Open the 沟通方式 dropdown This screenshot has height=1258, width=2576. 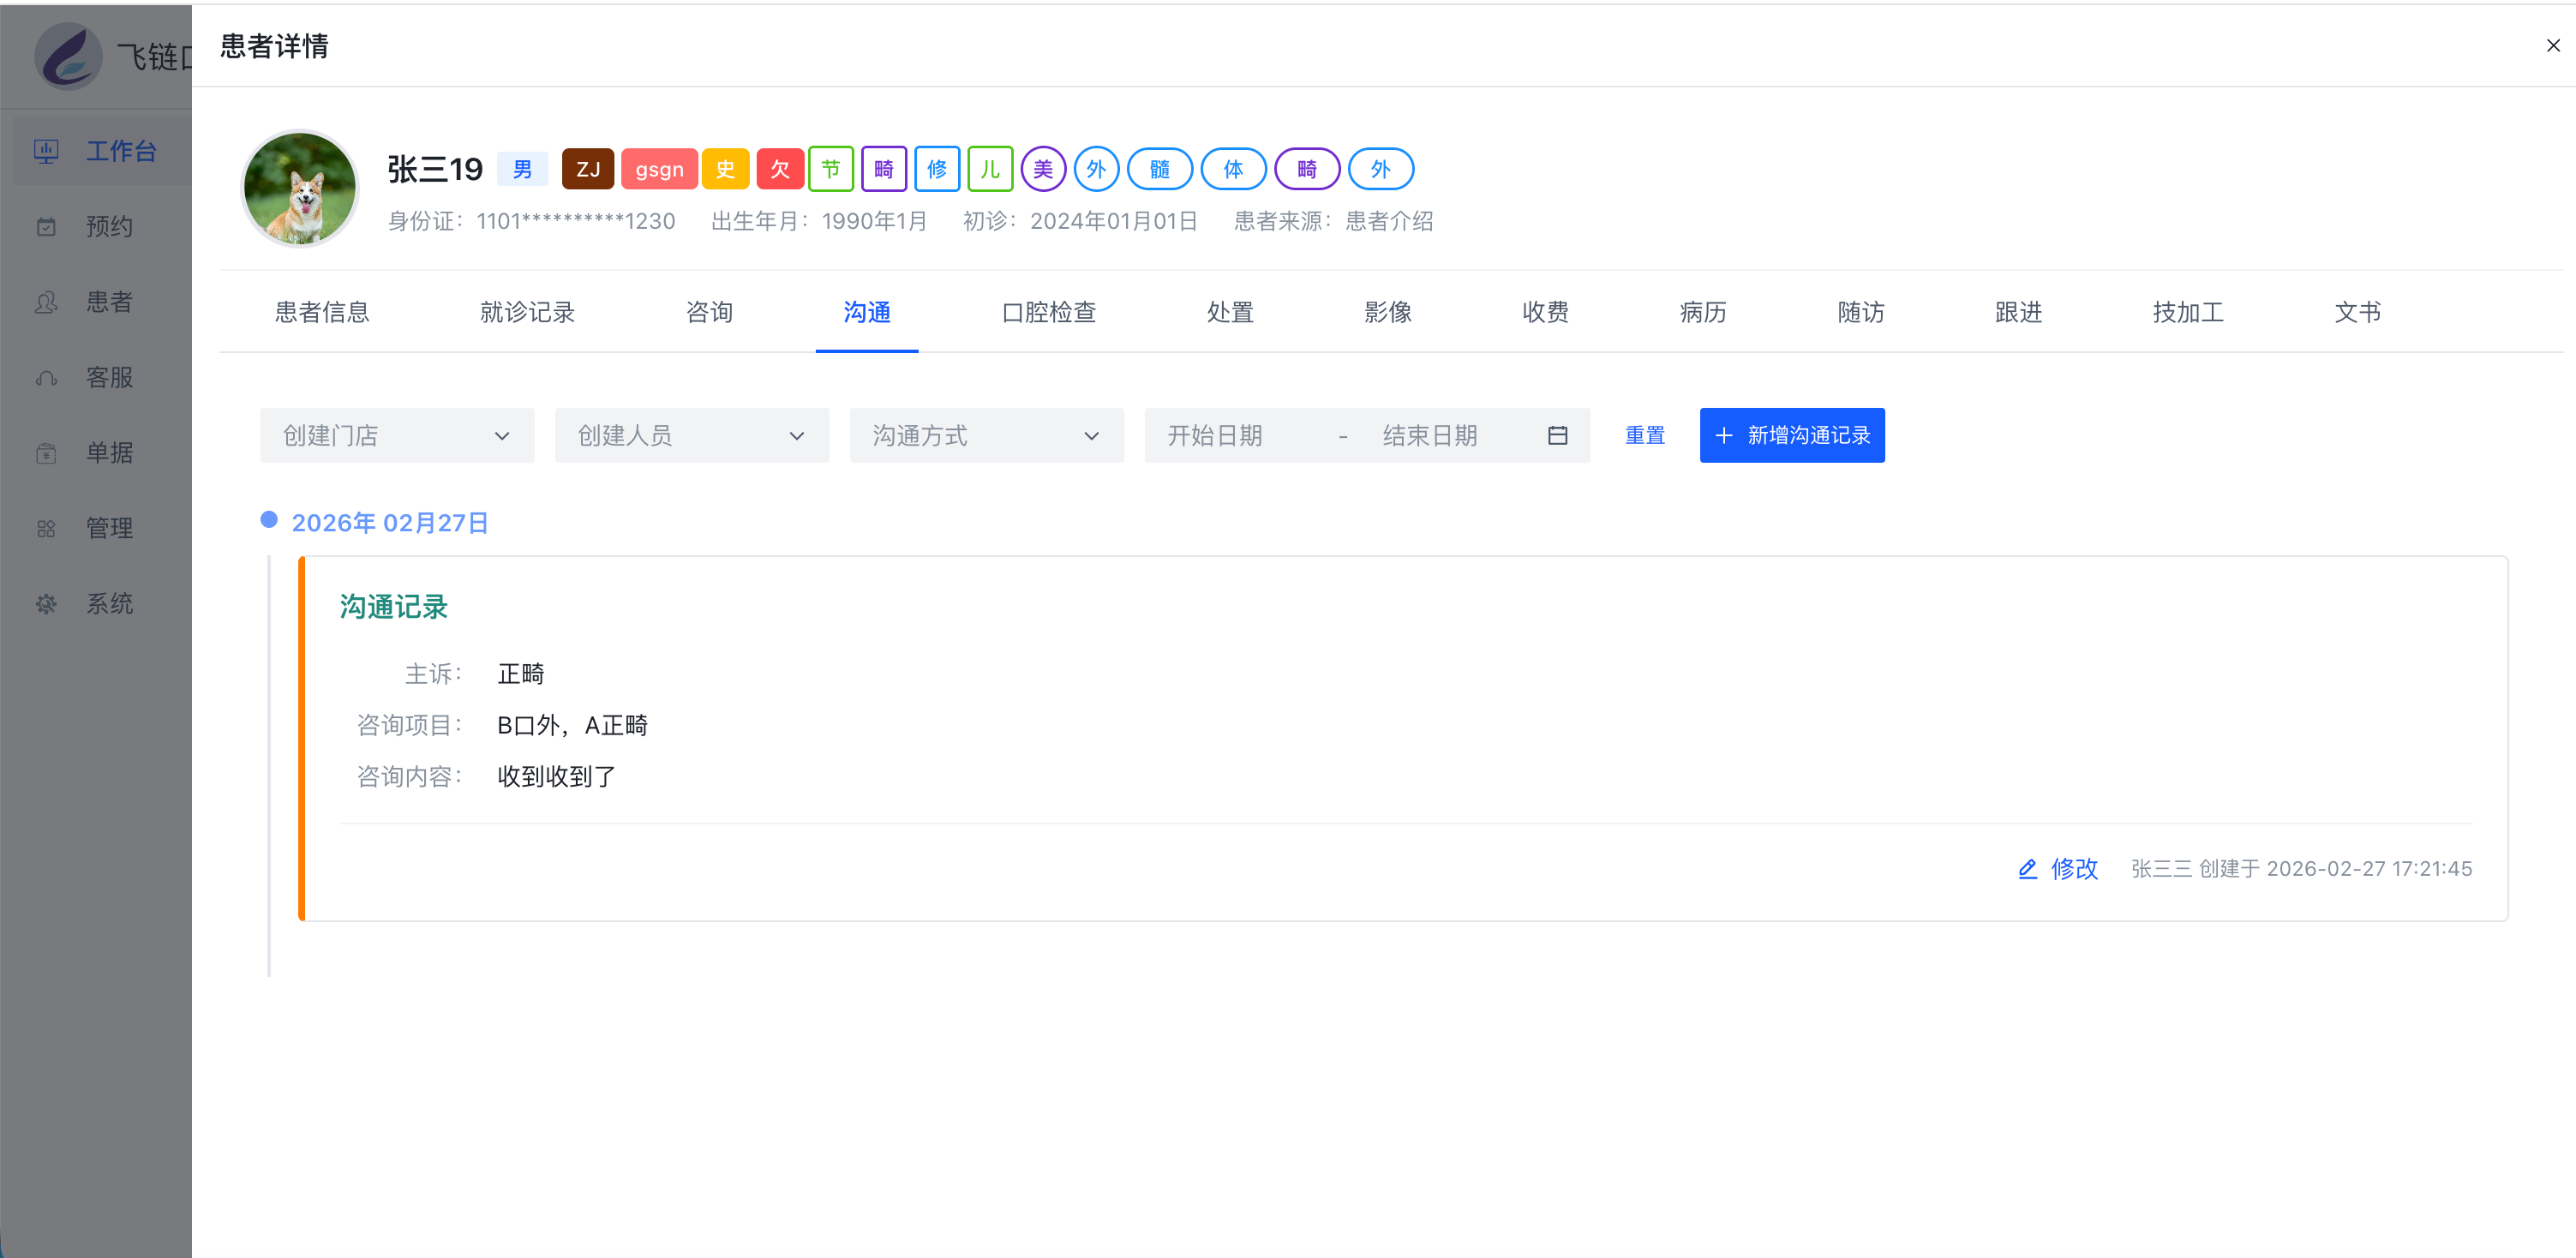987,435
